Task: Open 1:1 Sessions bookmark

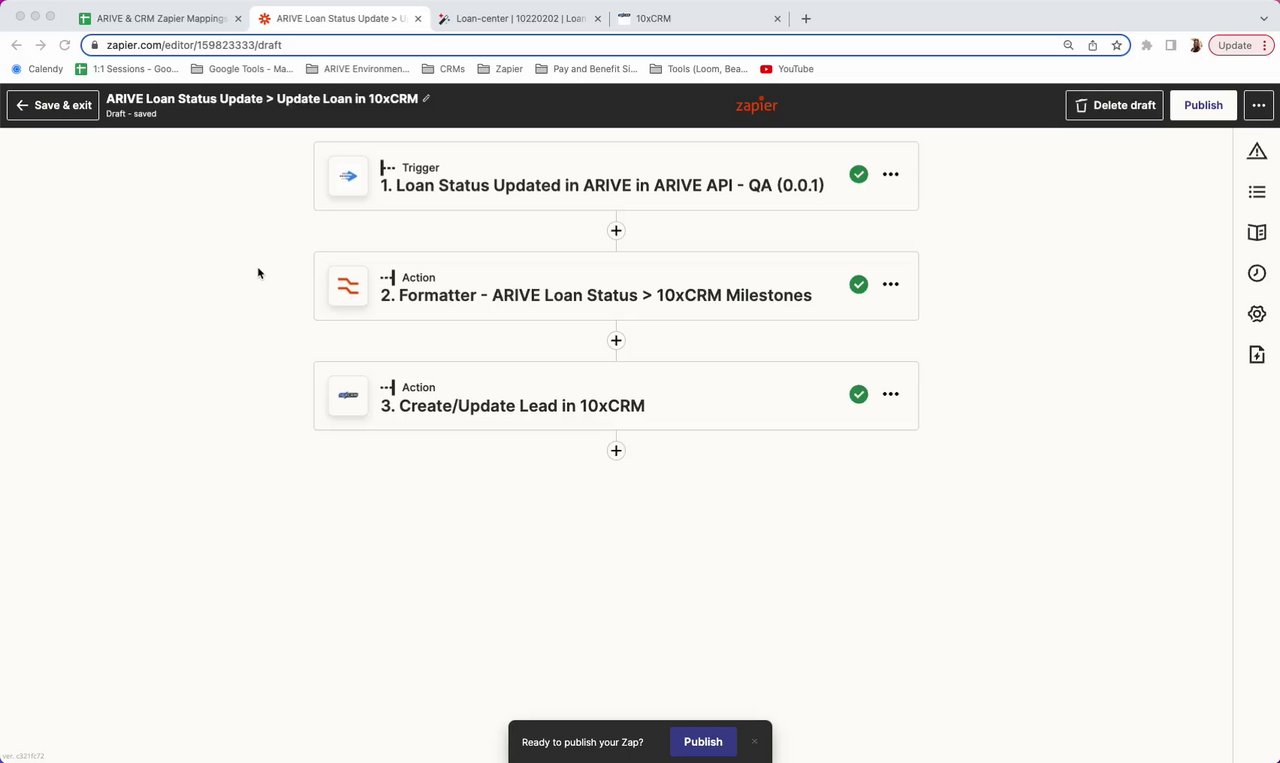Action: (x=127, y=69)
